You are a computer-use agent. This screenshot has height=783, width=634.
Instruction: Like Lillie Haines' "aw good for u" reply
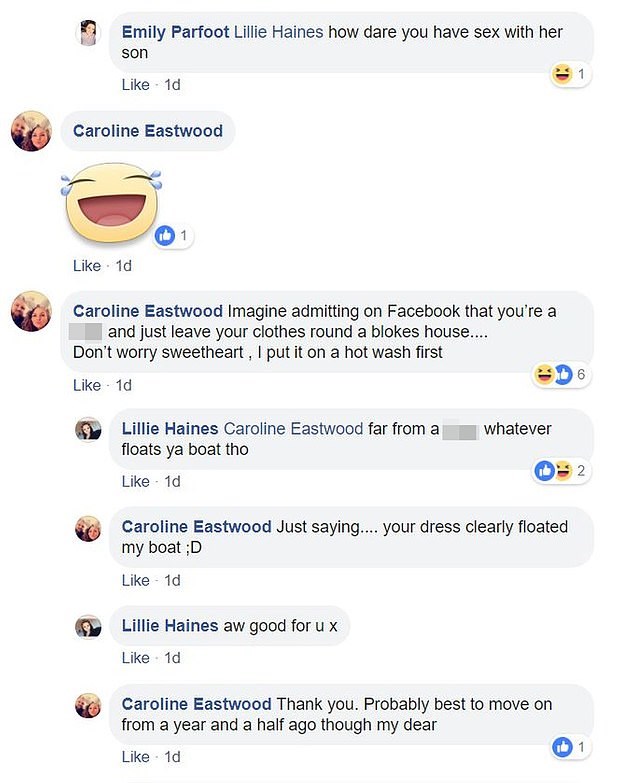tap(135, 658)
